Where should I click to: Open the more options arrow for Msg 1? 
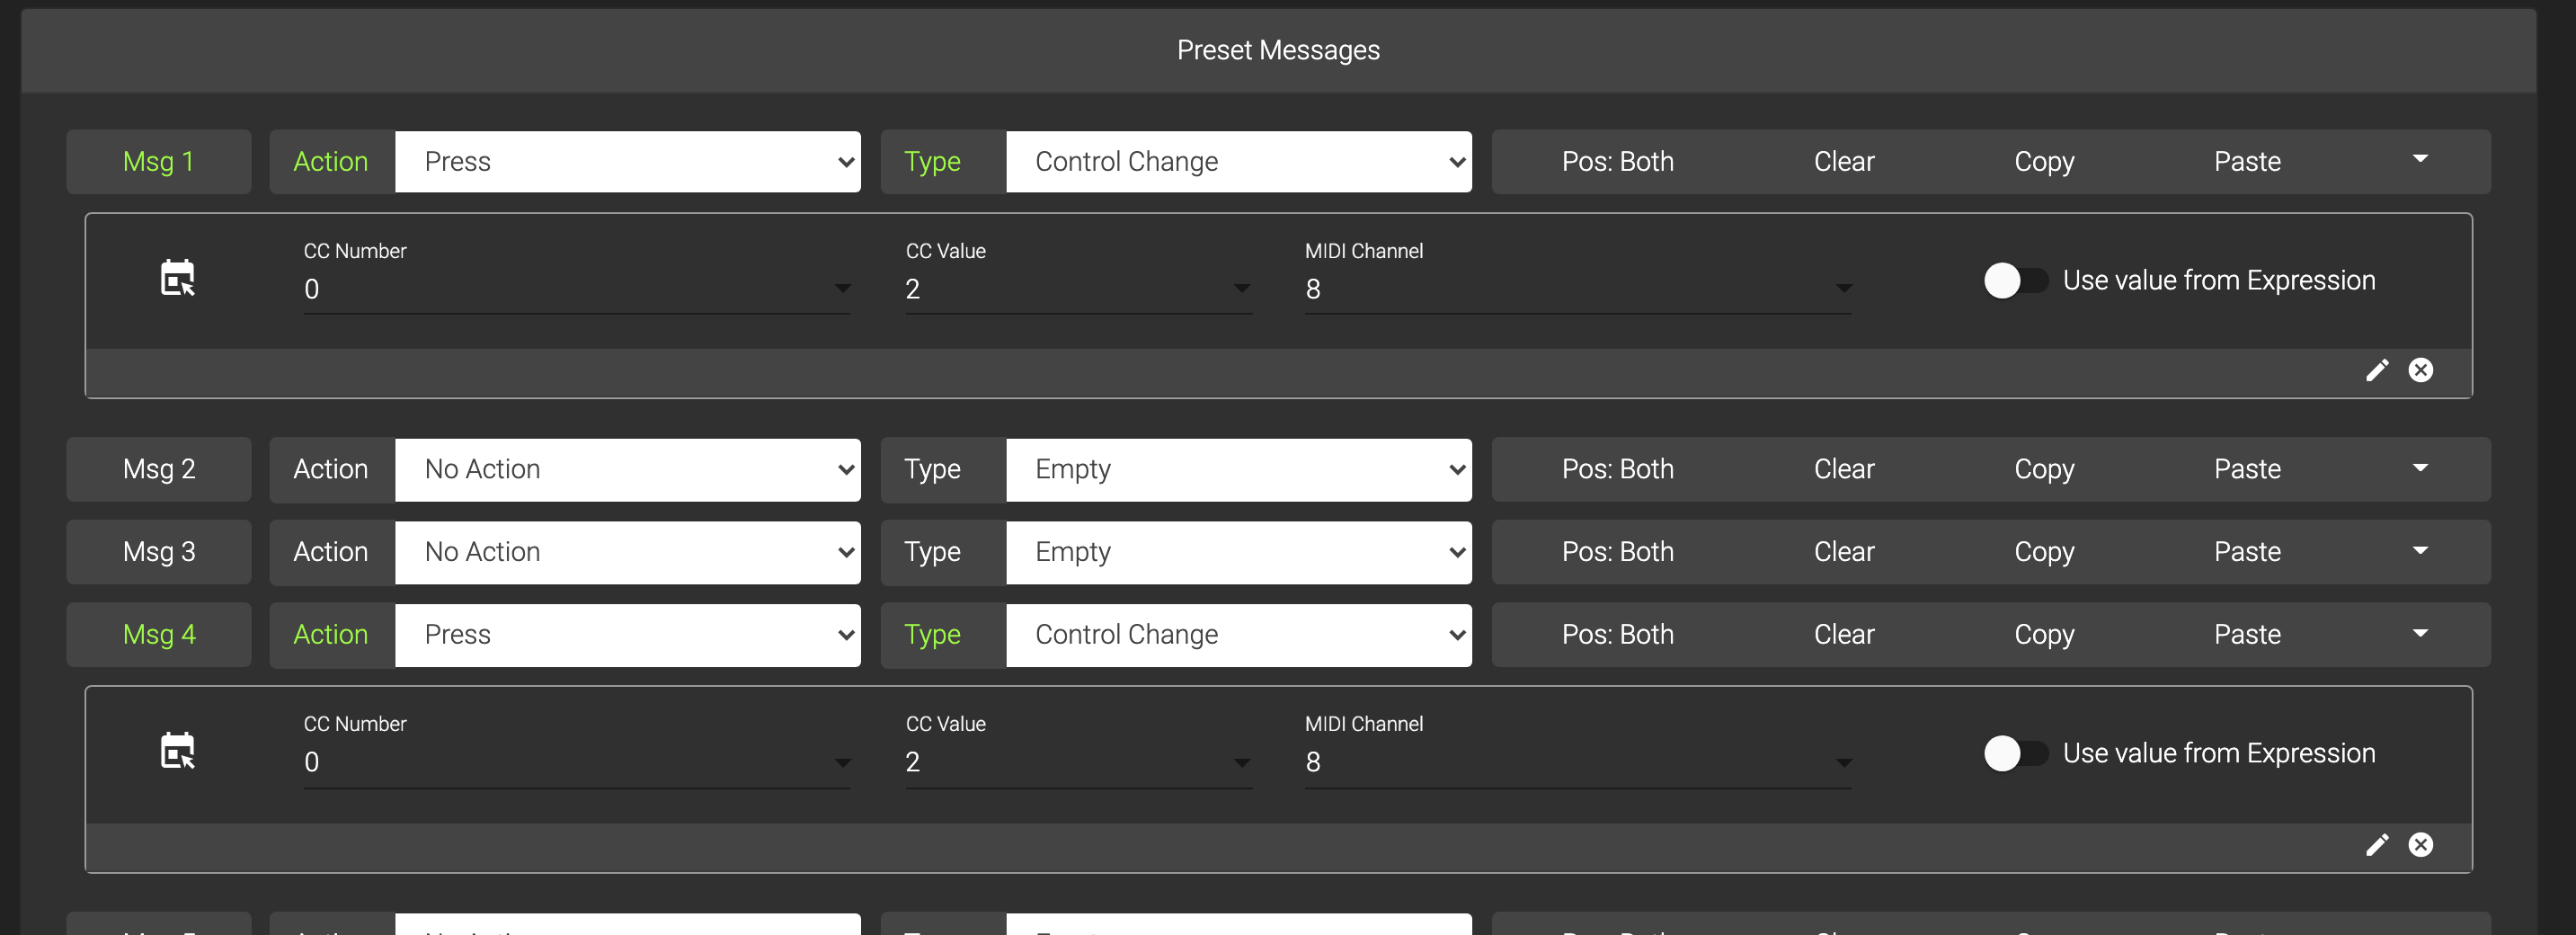(x=2420, y=160)
